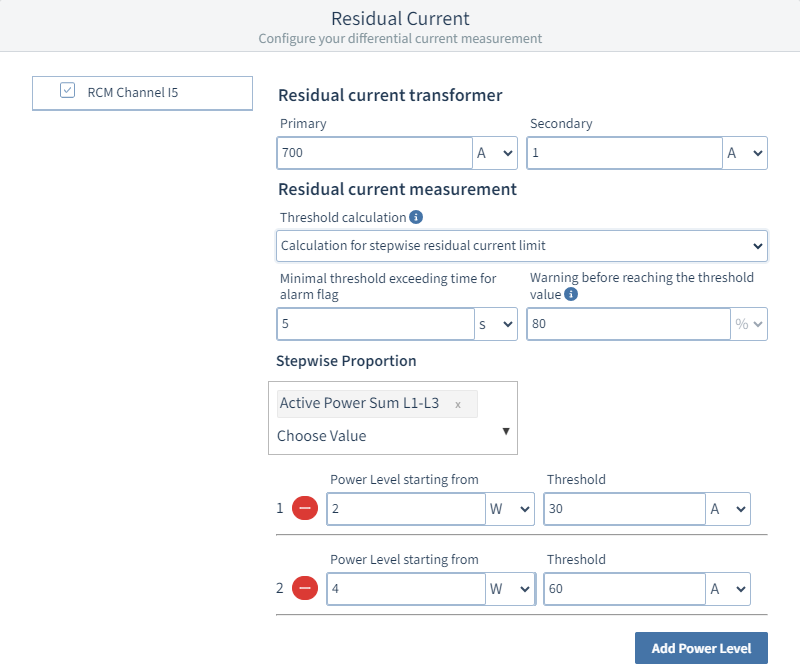
Task: Expand the Threshold calculation method dropdown
Action: [x=521, y=245]
